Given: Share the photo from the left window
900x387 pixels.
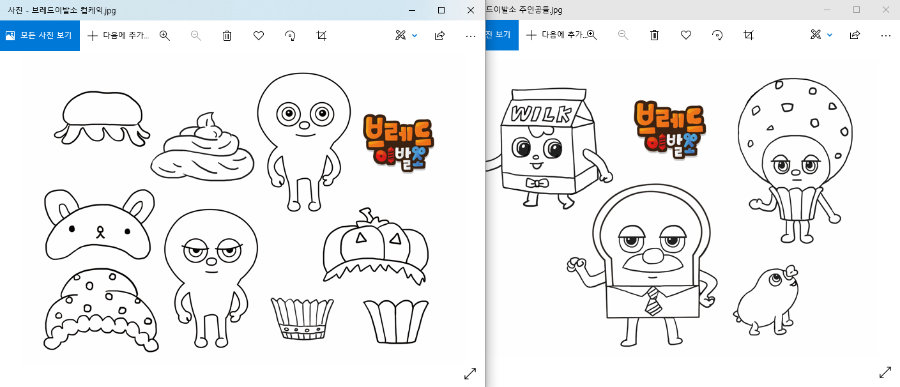Looking at the screenshot, I should click(x=440, y=36).
